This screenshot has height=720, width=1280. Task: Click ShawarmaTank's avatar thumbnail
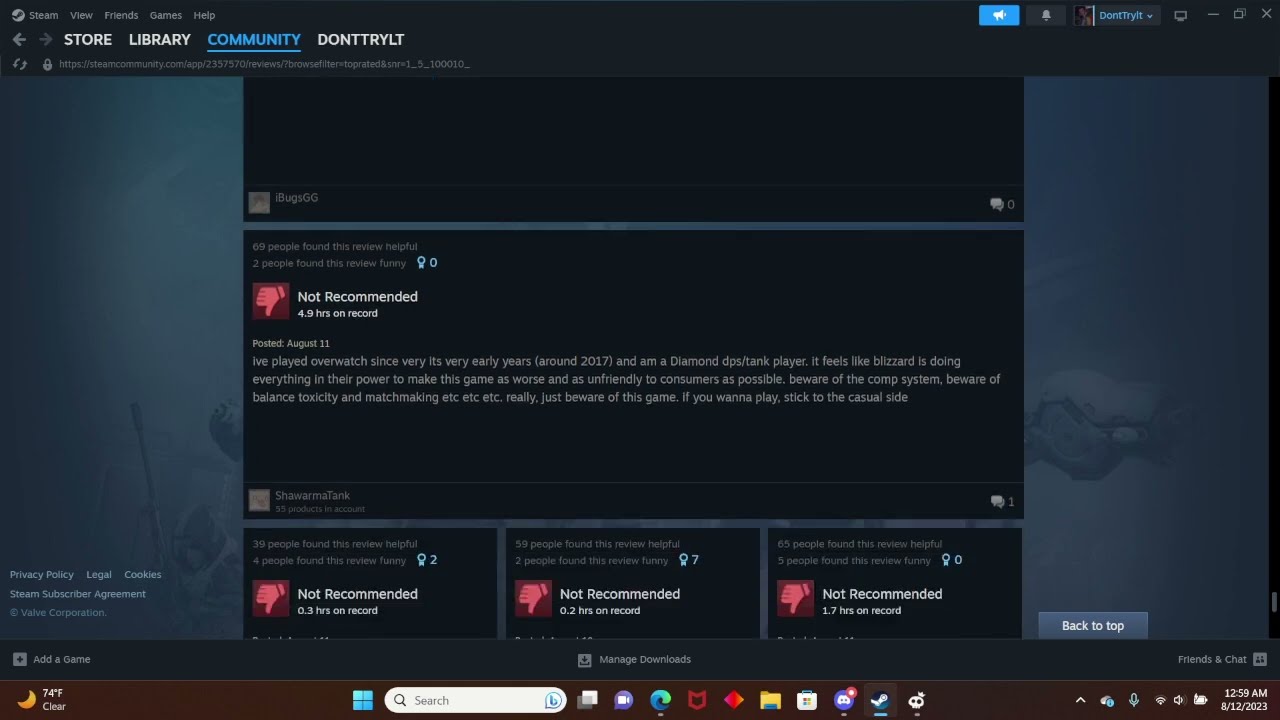tap(259, 500)
